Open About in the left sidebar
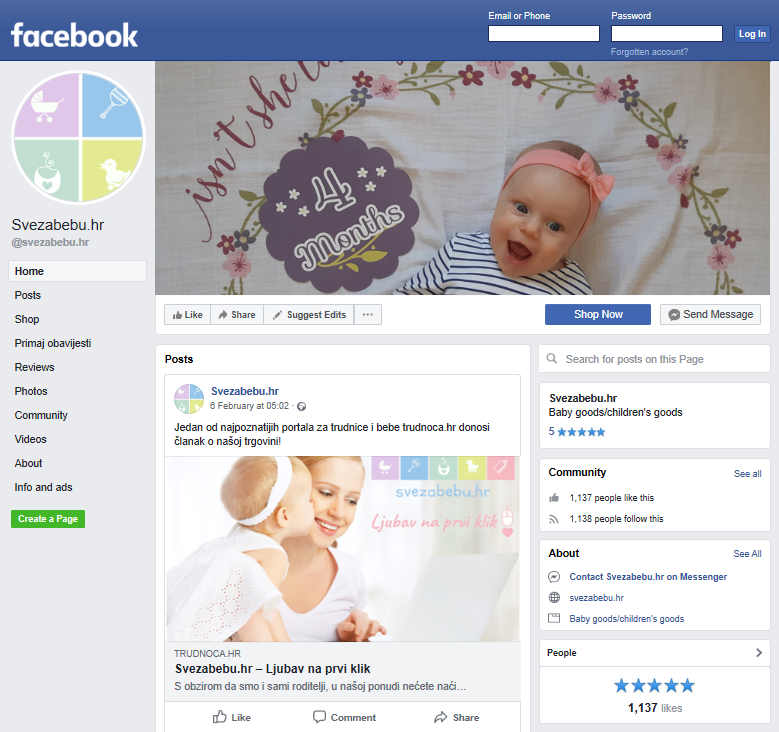The height and width of the screenshot is (732, 779). point(28,463)
